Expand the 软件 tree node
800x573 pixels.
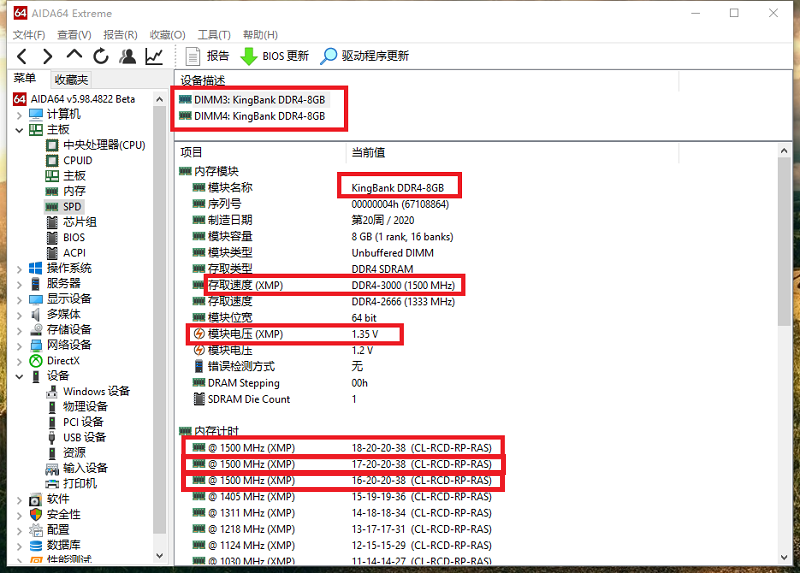tap(19, 500)
